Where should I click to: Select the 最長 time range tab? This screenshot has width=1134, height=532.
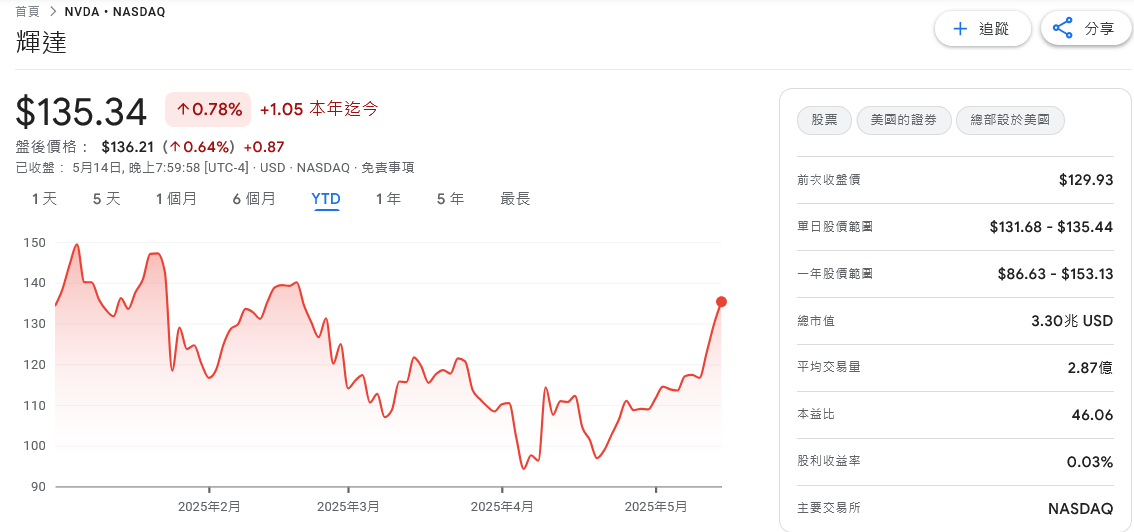(x=516, y=199)
